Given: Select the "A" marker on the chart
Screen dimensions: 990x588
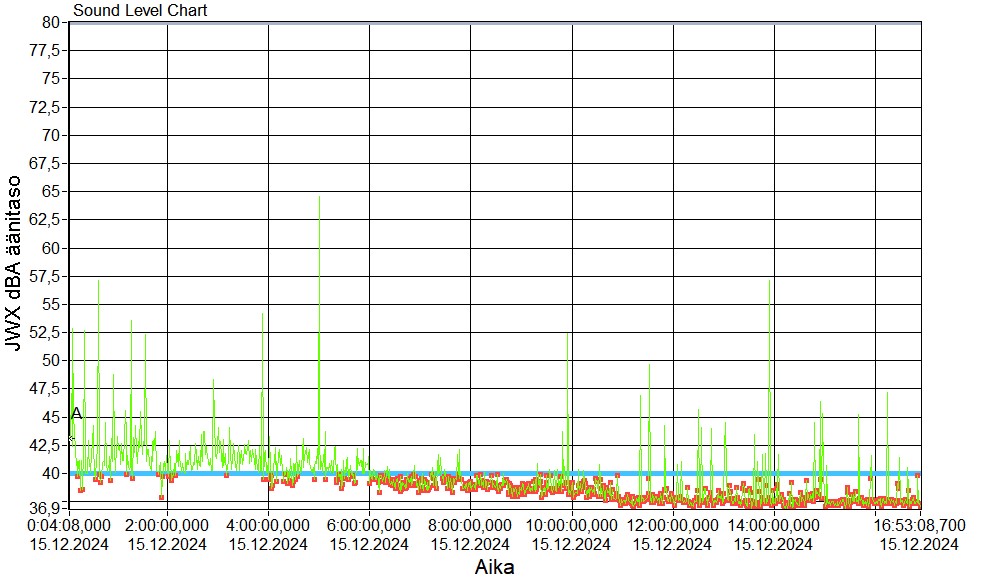Looking at the screenshot, I should coord(77,413).
